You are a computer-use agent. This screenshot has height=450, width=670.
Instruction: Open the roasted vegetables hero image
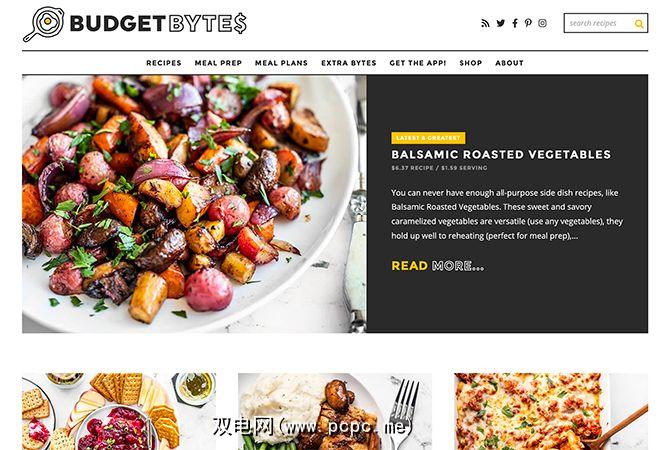coord(194,203)
